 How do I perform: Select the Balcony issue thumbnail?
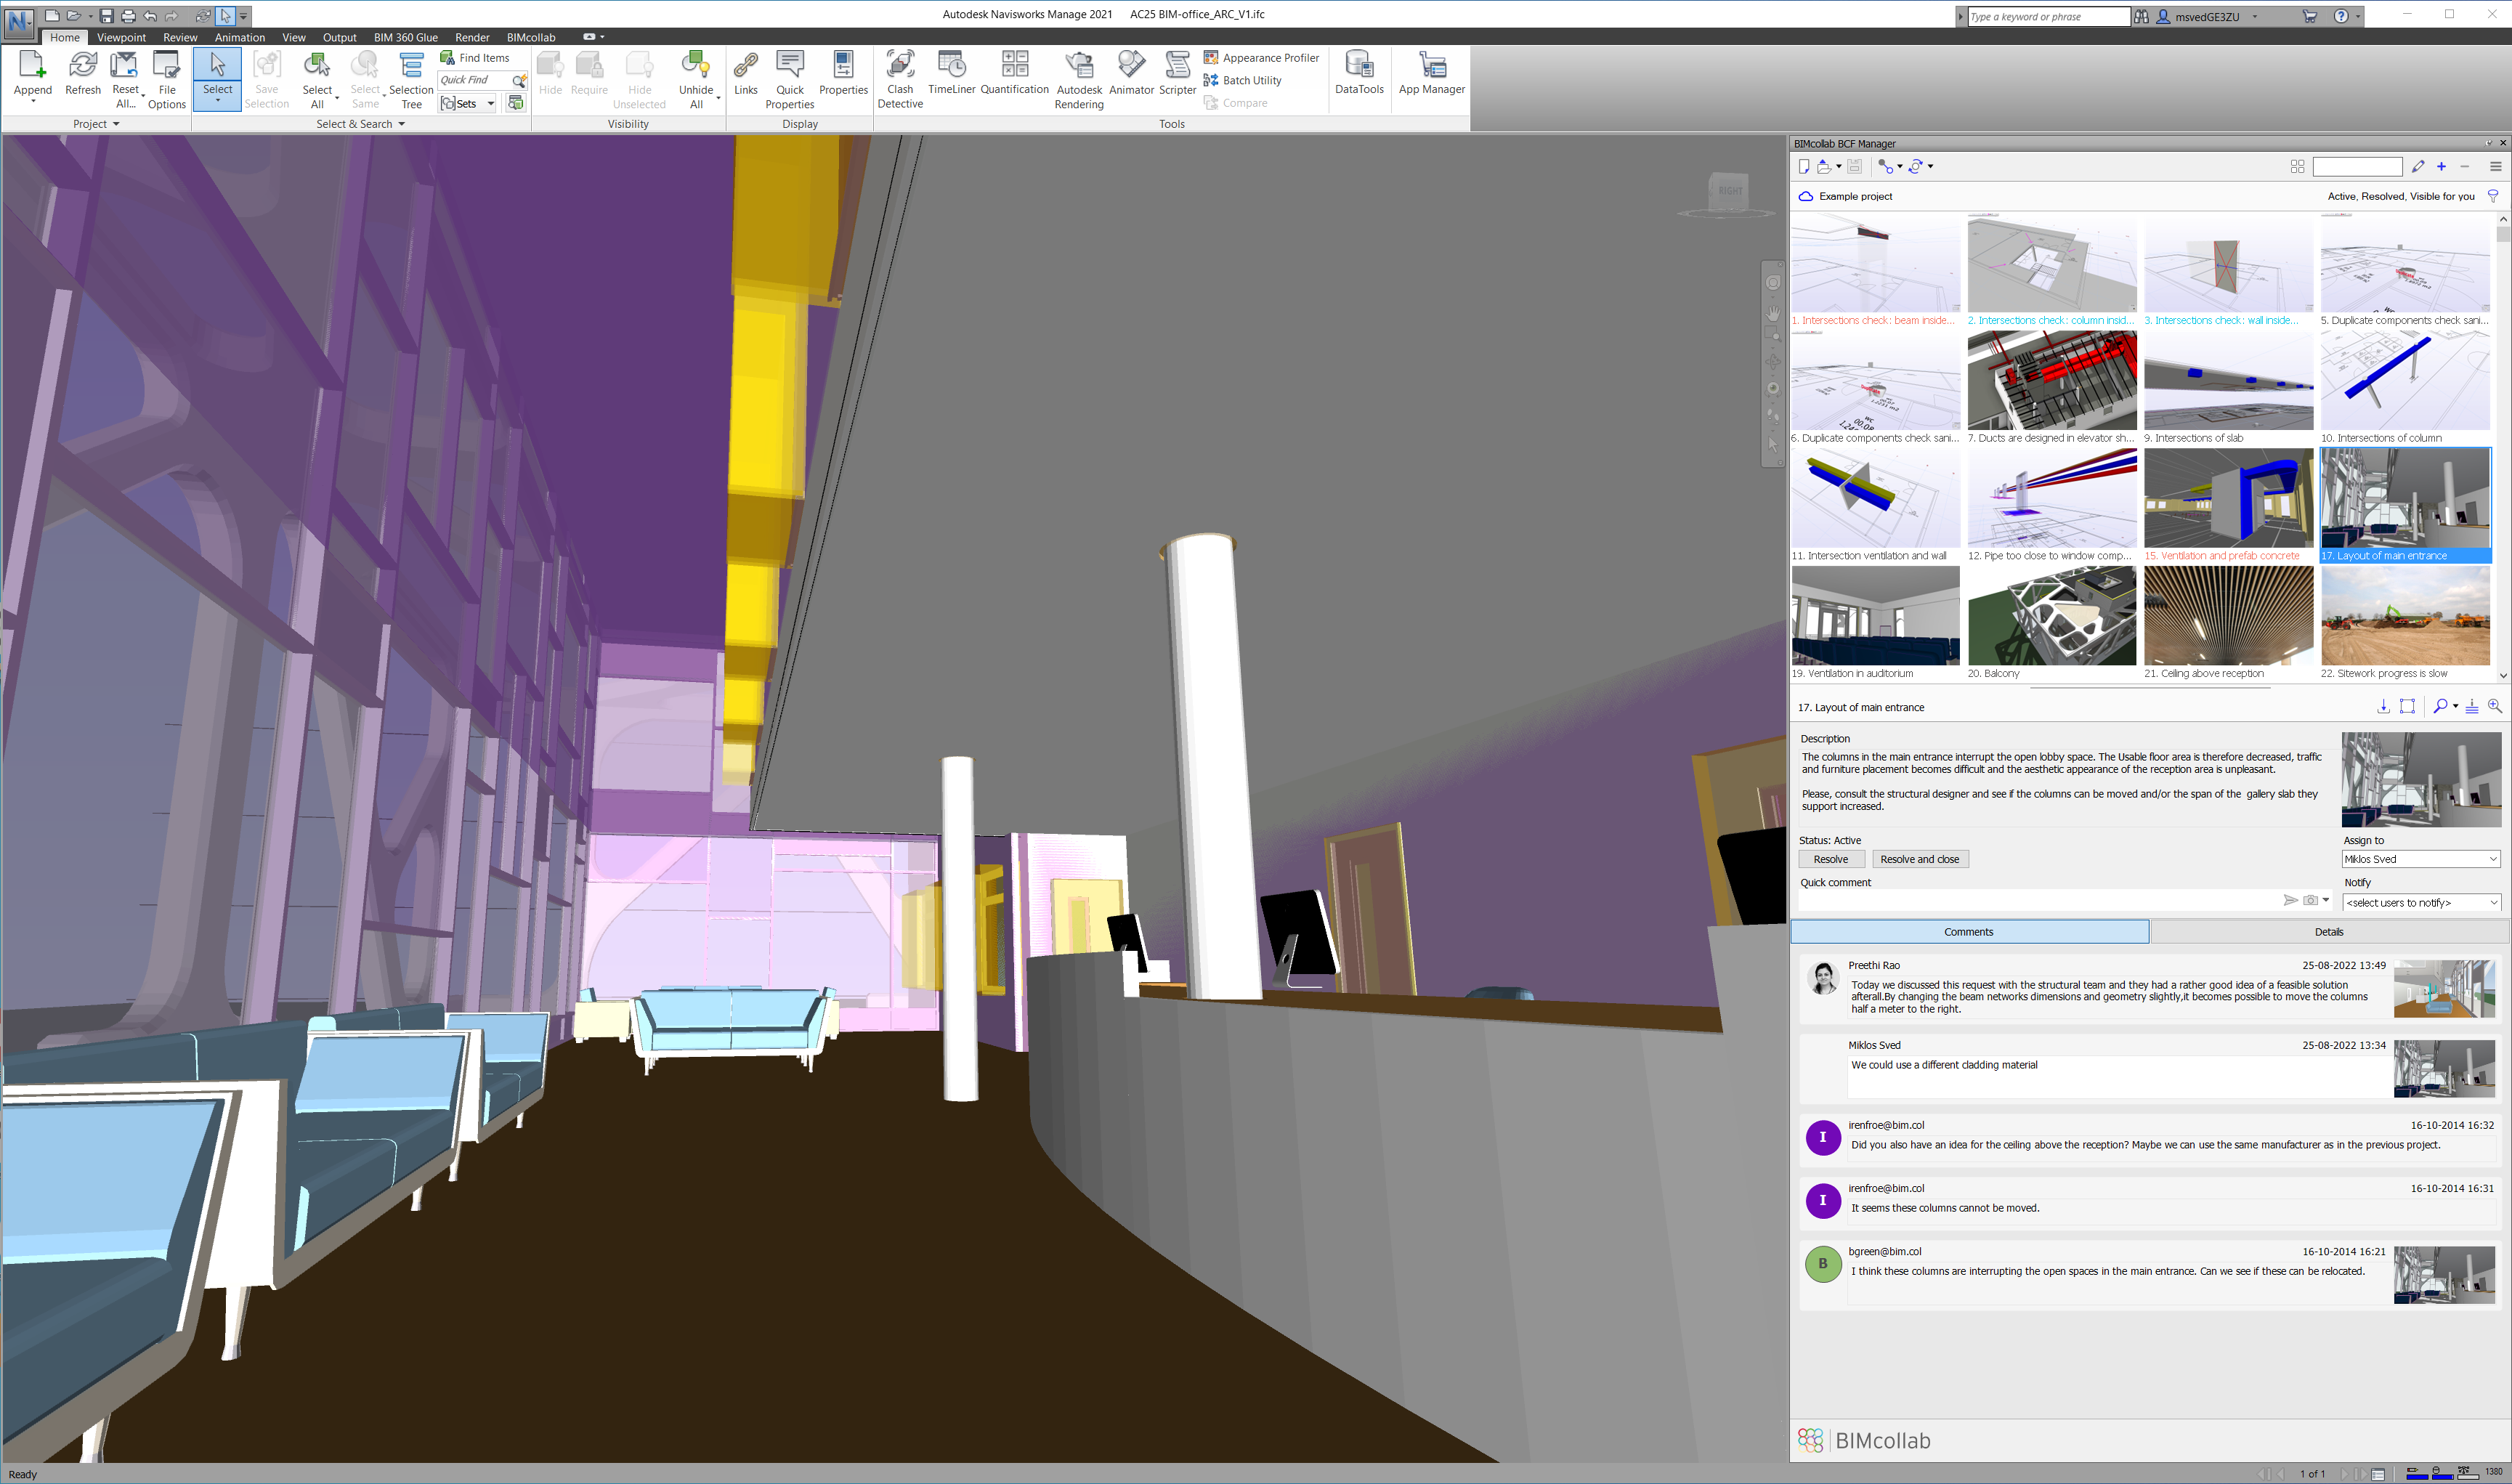(2051, 616)
